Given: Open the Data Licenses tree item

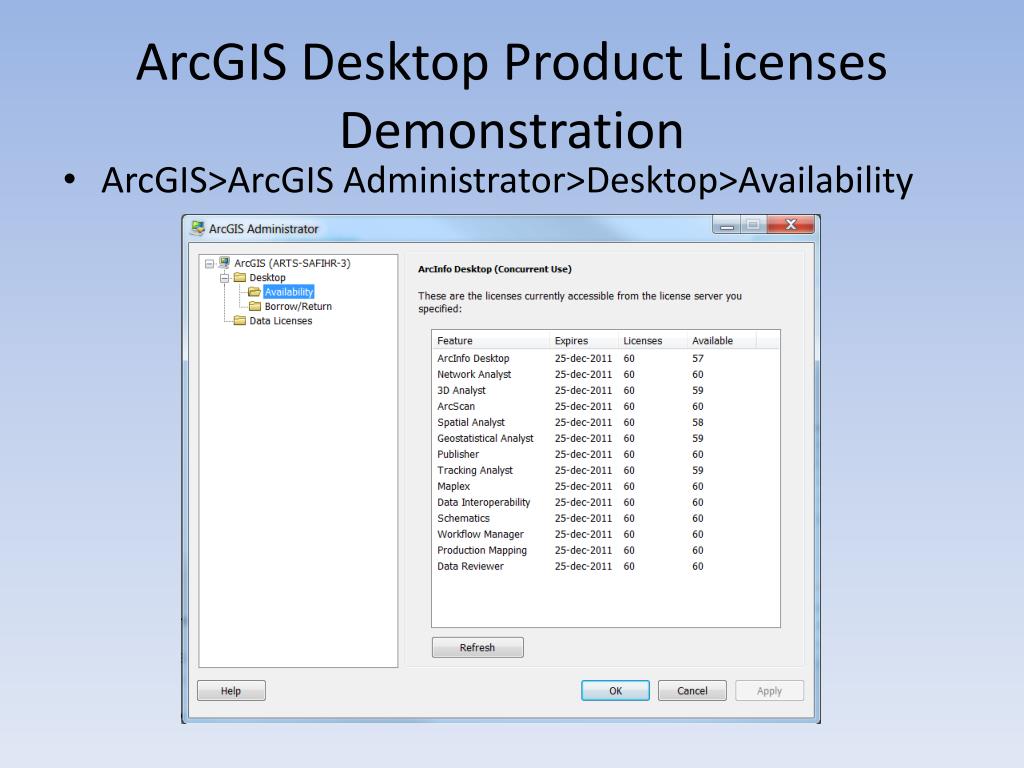Looking at the screenshot, I should tap(281, 321).
